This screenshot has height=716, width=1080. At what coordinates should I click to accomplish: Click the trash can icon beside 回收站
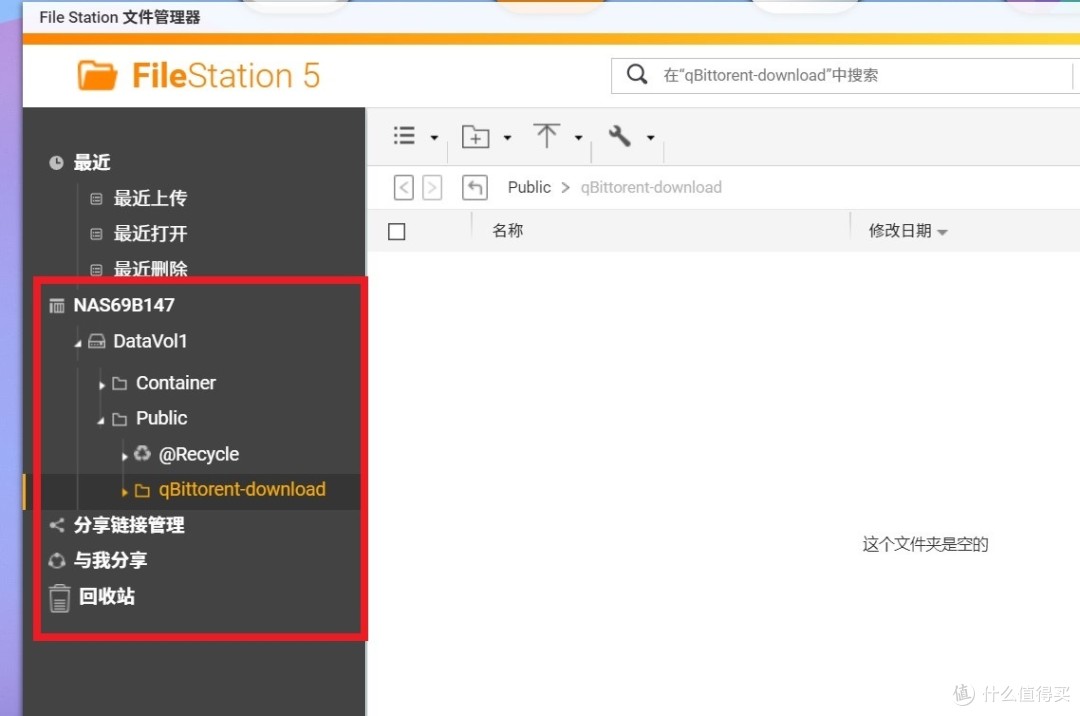coord(59,598)
